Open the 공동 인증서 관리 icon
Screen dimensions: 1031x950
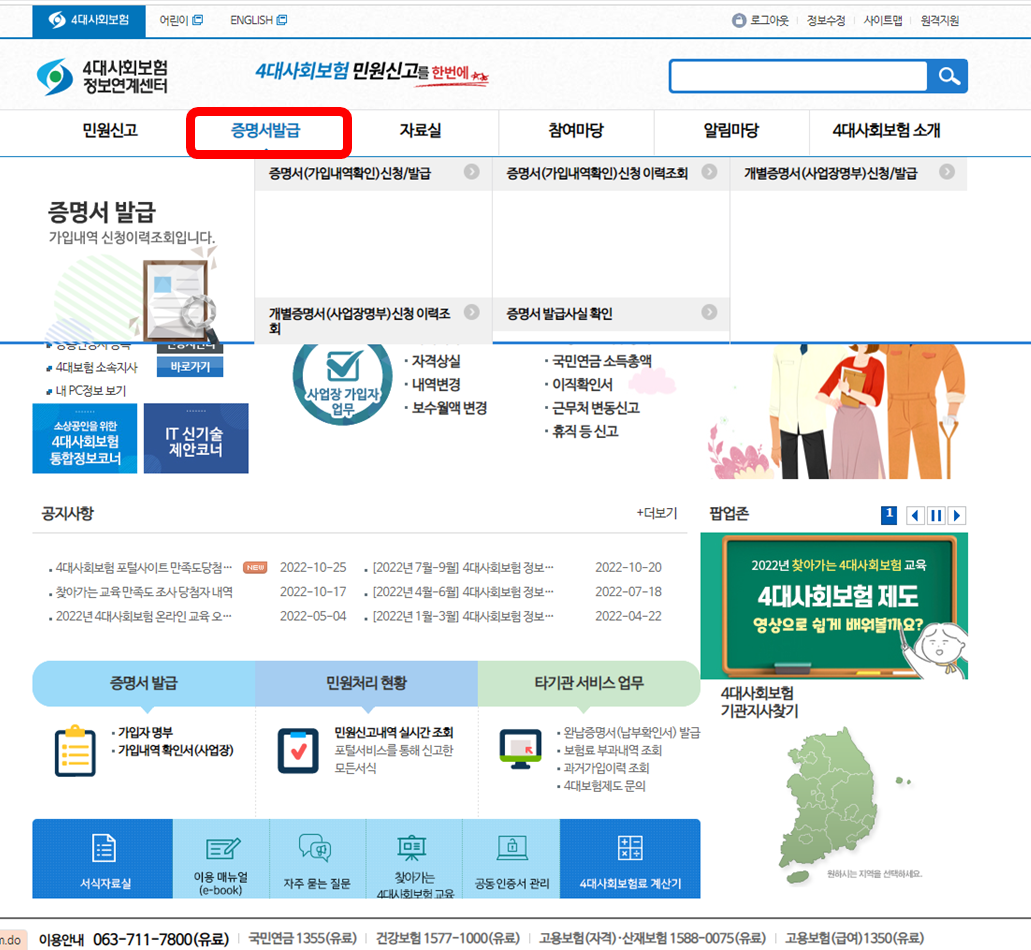[511, 858]
